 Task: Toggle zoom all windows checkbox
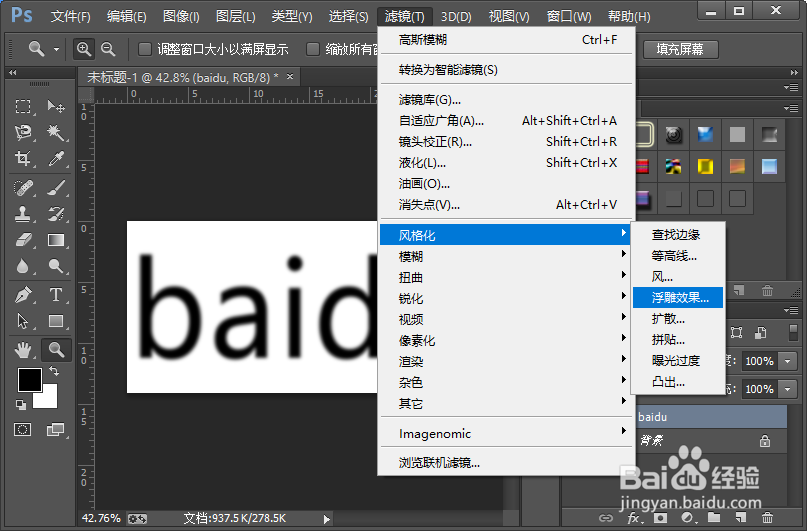[x=312, y=49]
